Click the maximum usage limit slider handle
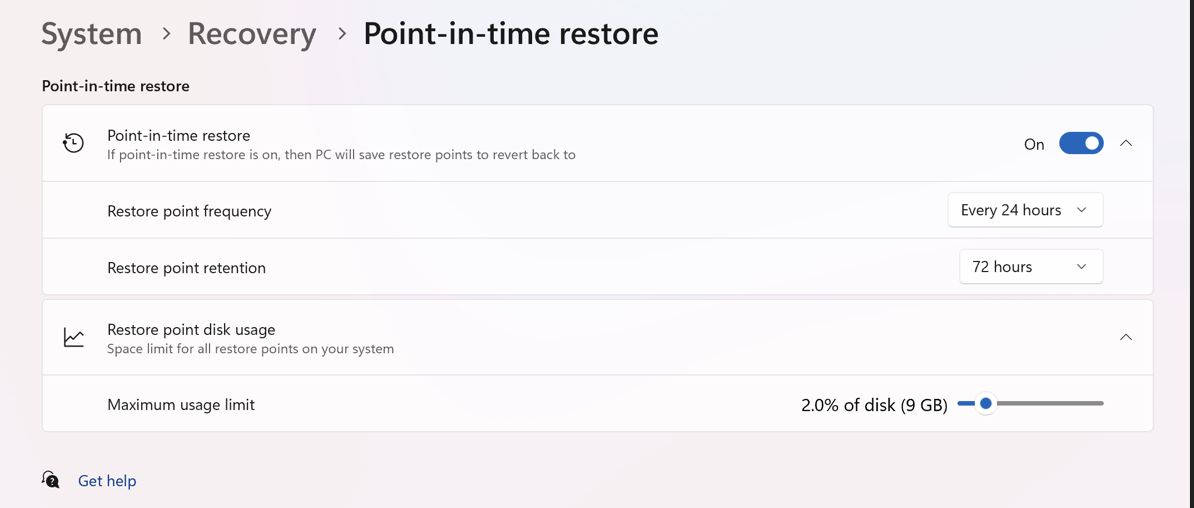The height and width of the screenshot is (508, 1194). pyautogui.click(x=986, y=404)
